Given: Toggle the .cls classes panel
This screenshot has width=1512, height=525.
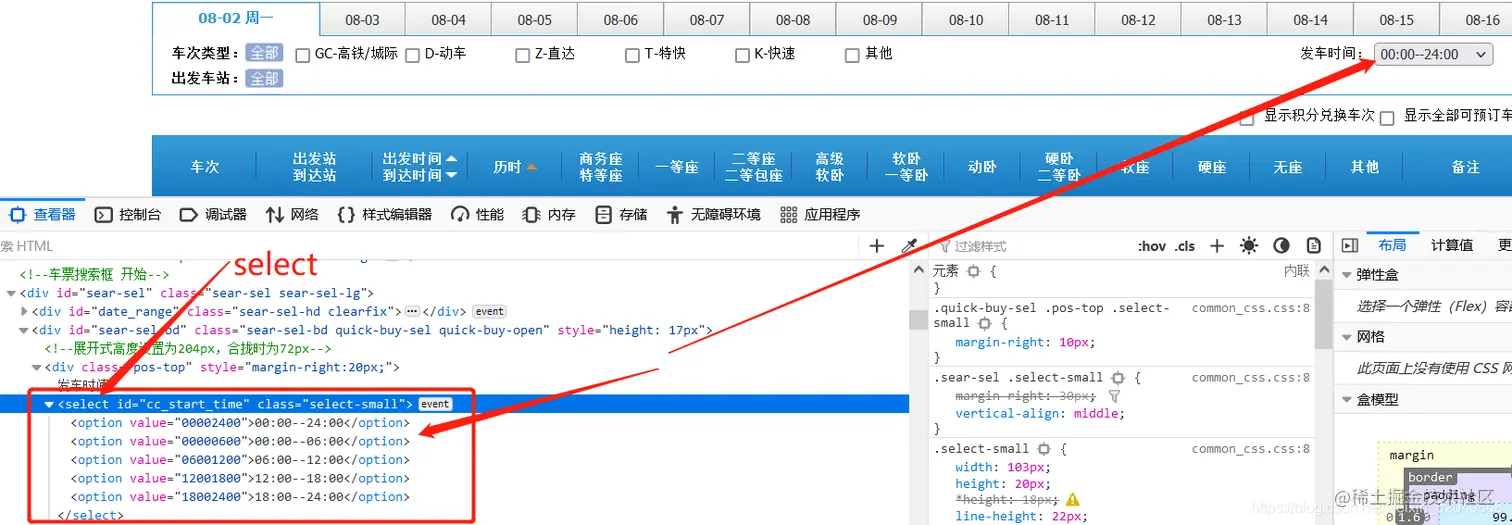Looking at the screenshot, I should click(x=1185, y=246).
